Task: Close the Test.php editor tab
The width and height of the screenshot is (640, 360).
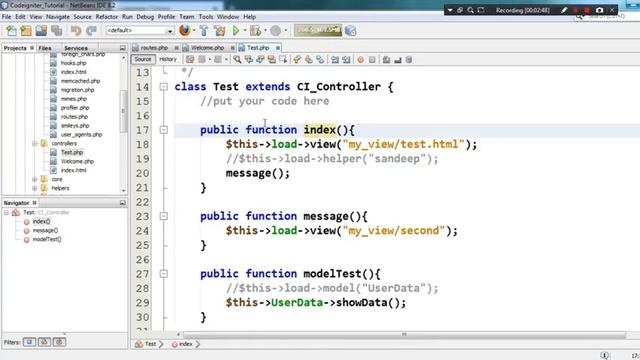Action: (x=278, y=48)
